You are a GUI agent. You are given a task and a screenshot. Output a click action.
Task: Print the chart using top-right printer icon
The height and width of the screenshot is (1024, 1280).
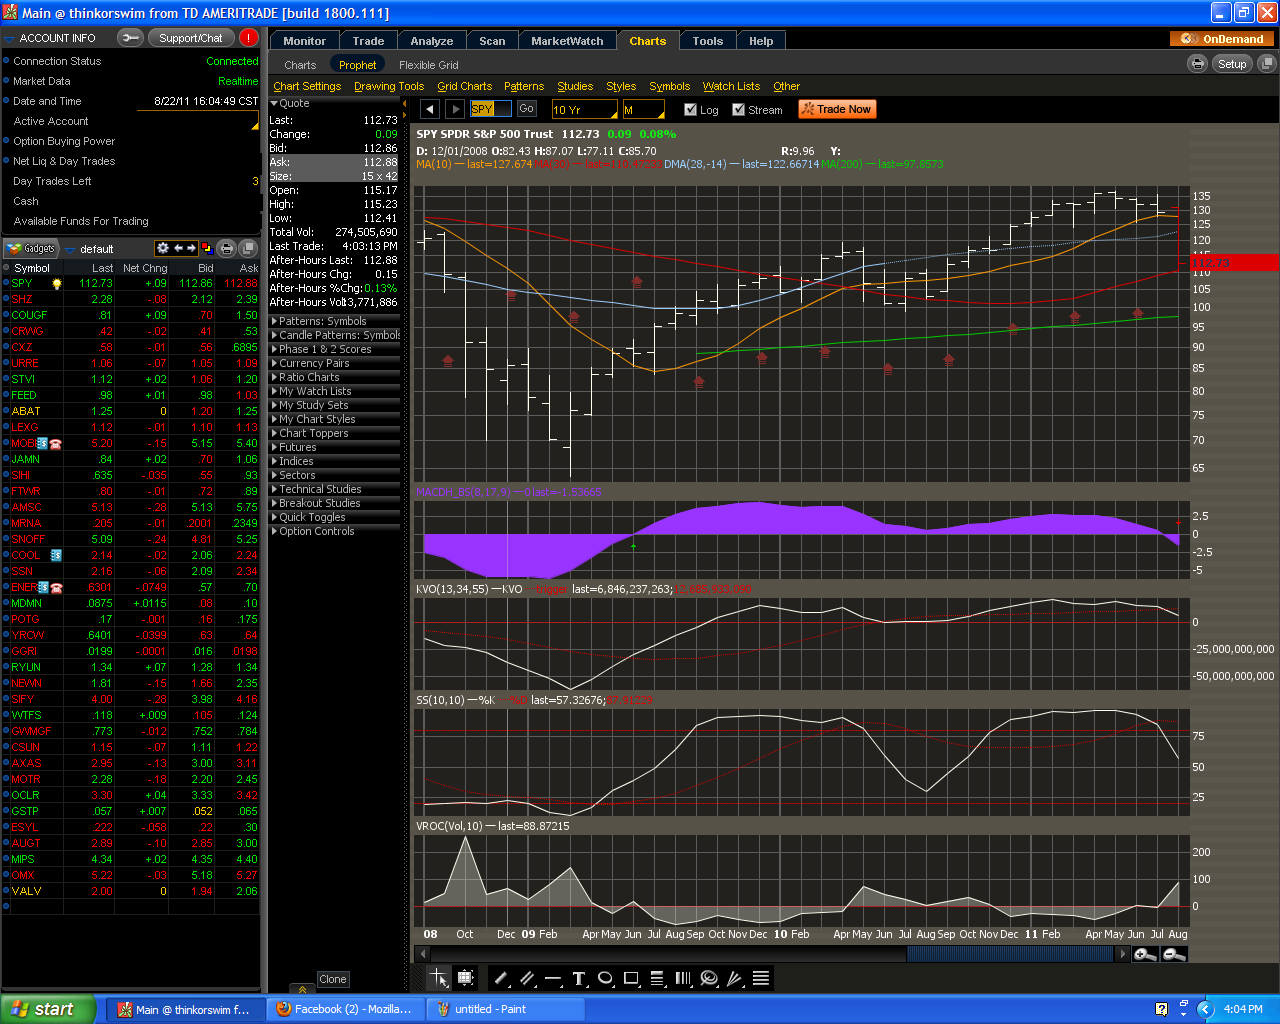coord(1197,63)
